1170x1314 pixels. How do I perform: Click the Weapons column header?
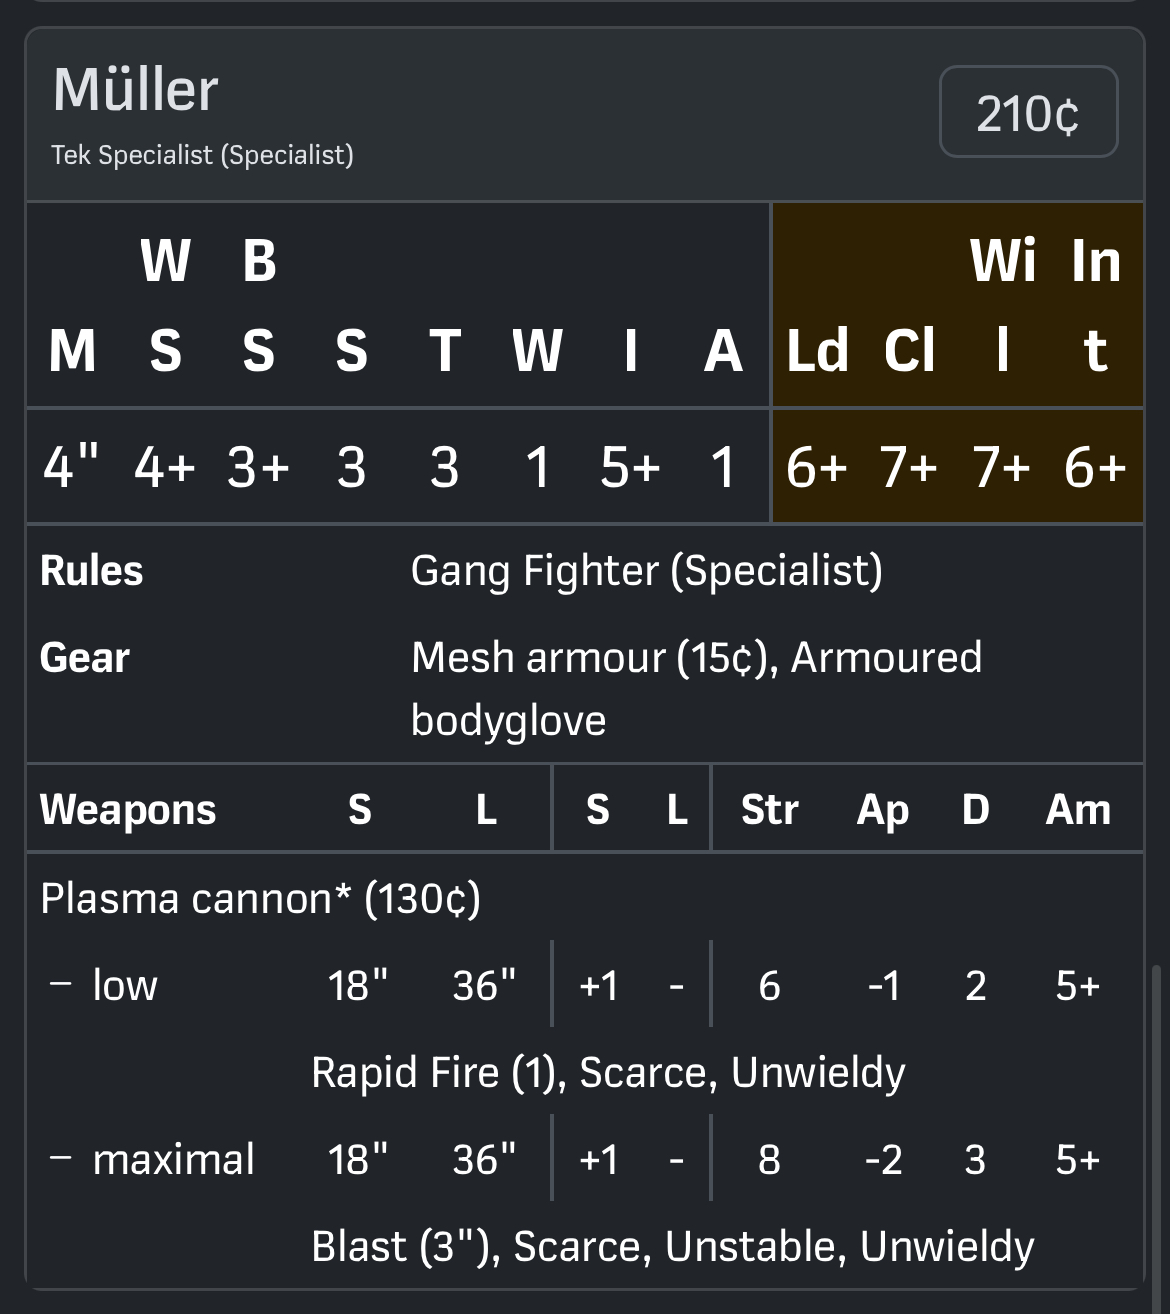pos(128,809)
